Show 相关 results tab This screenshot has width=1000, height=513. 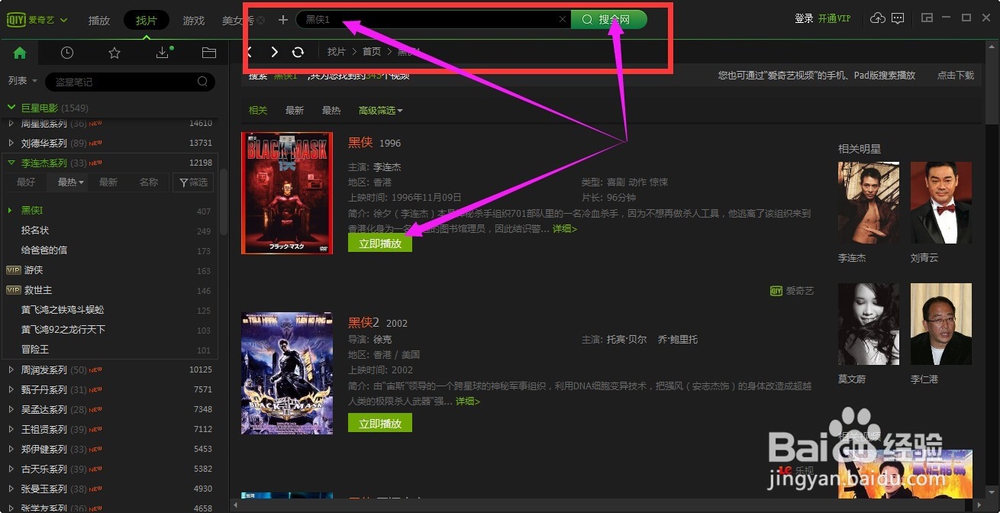click(258, 110)
